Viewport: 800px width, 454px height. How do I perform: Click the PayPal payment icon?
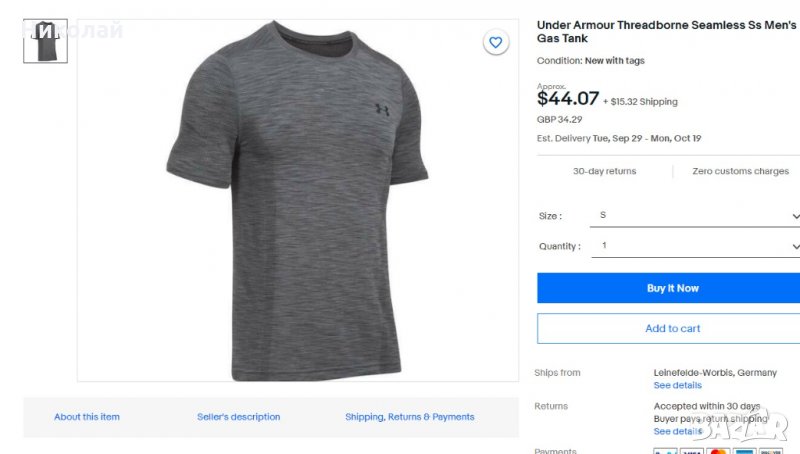(664, 451)
